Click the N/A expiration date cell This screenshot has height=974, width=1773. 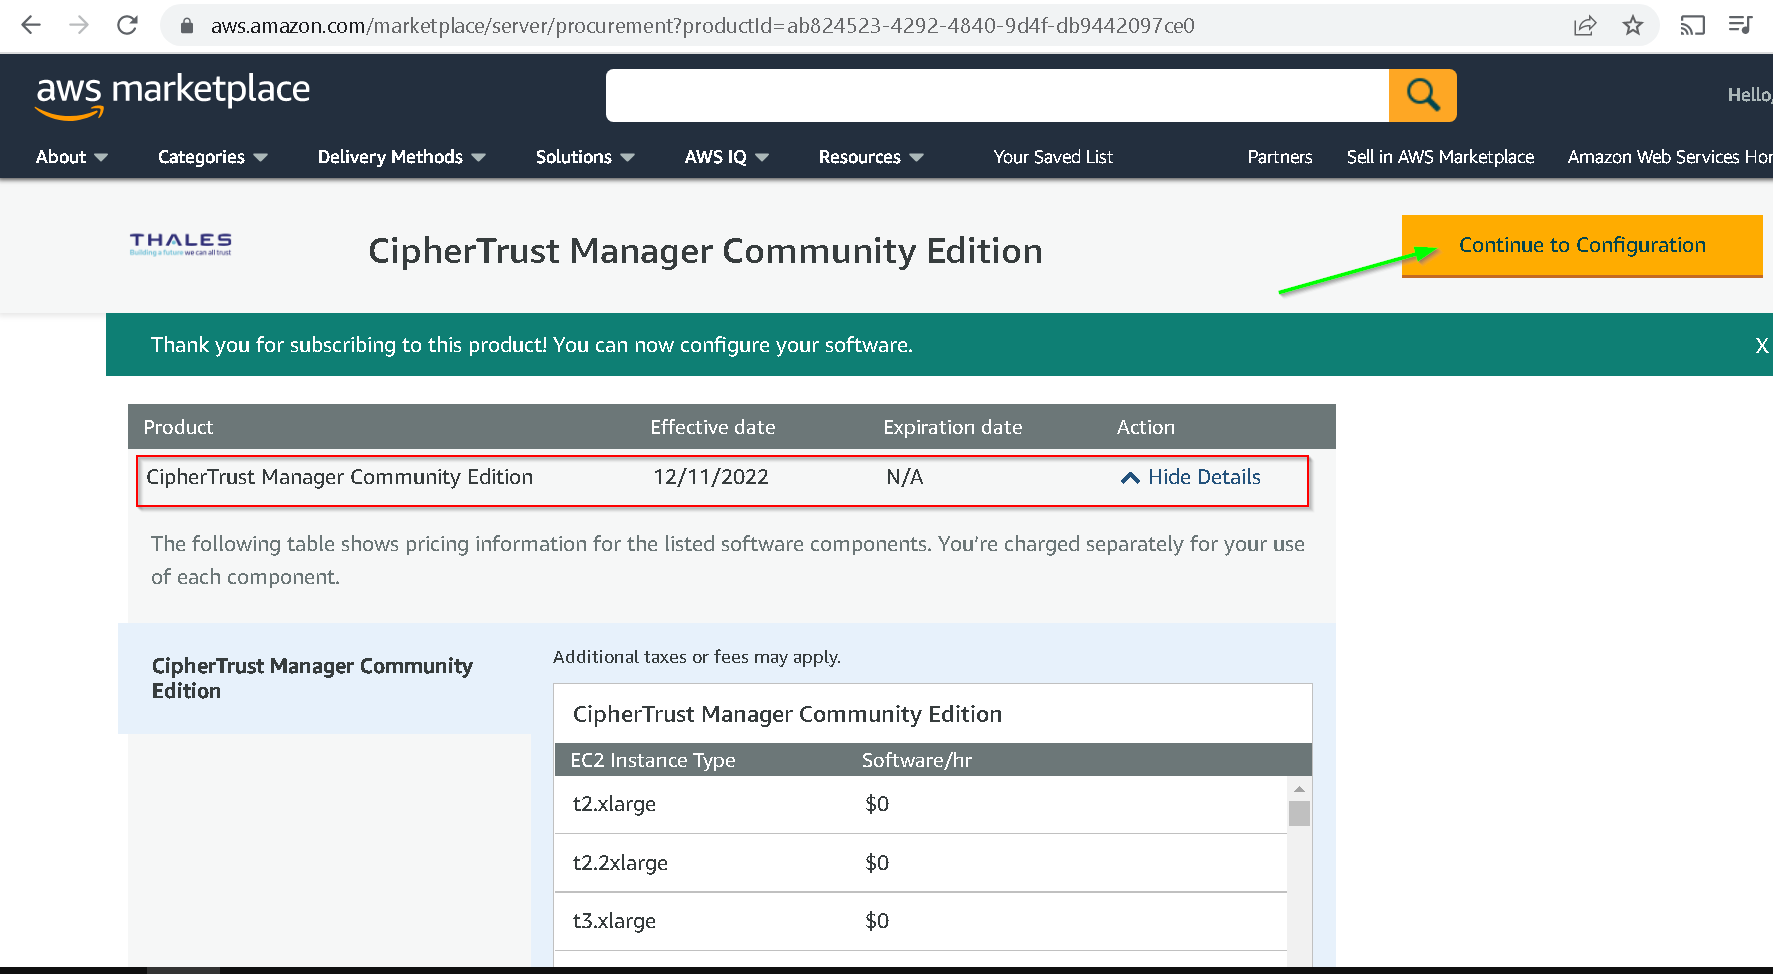point(905,477)
